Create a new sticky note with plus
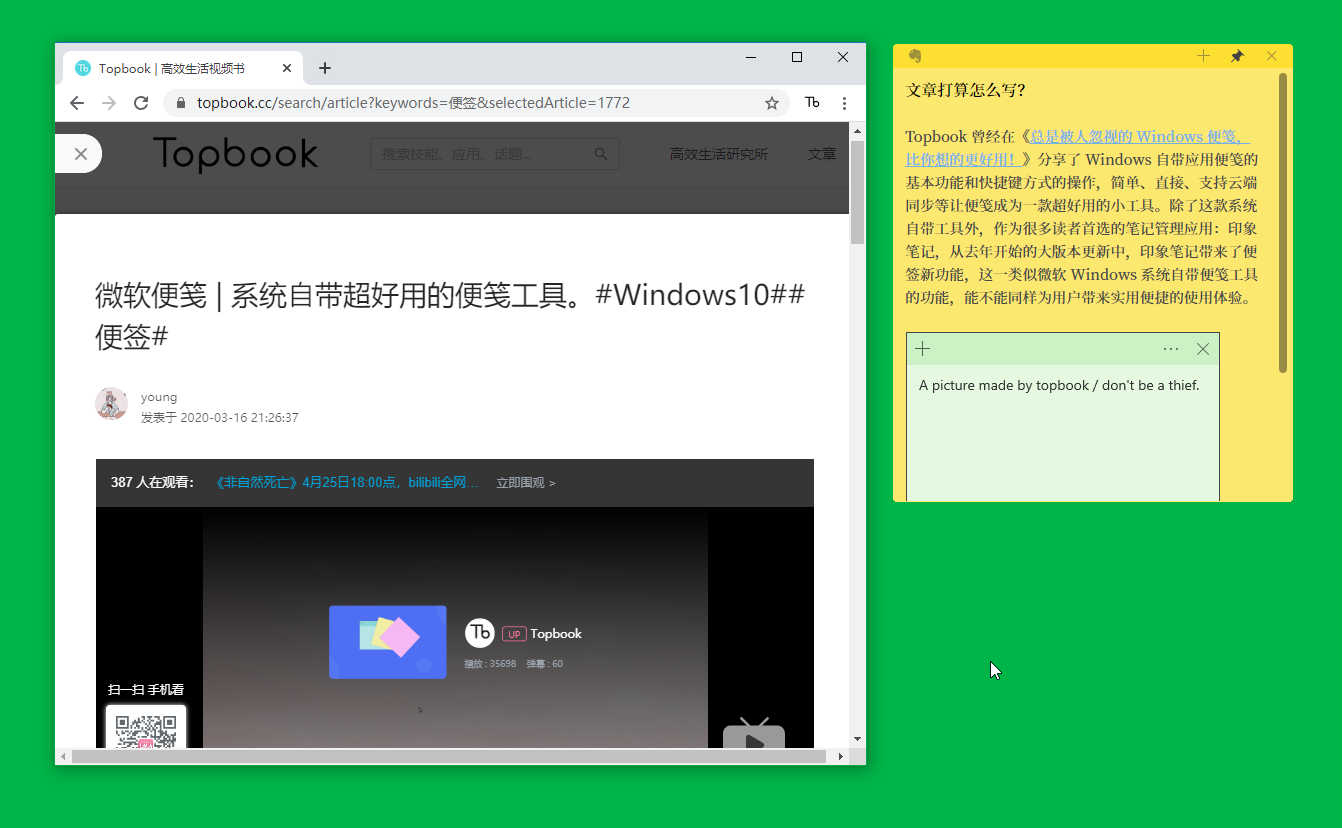1342x828 pixels. pos(1203,56)
